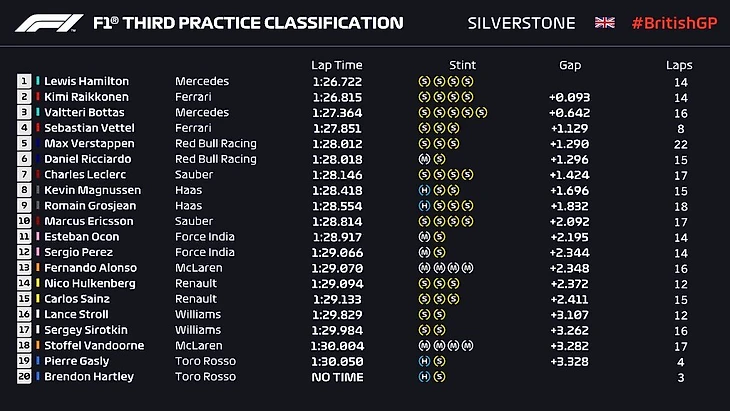Click Alonso's first medium tyre icon

point(424,268)
